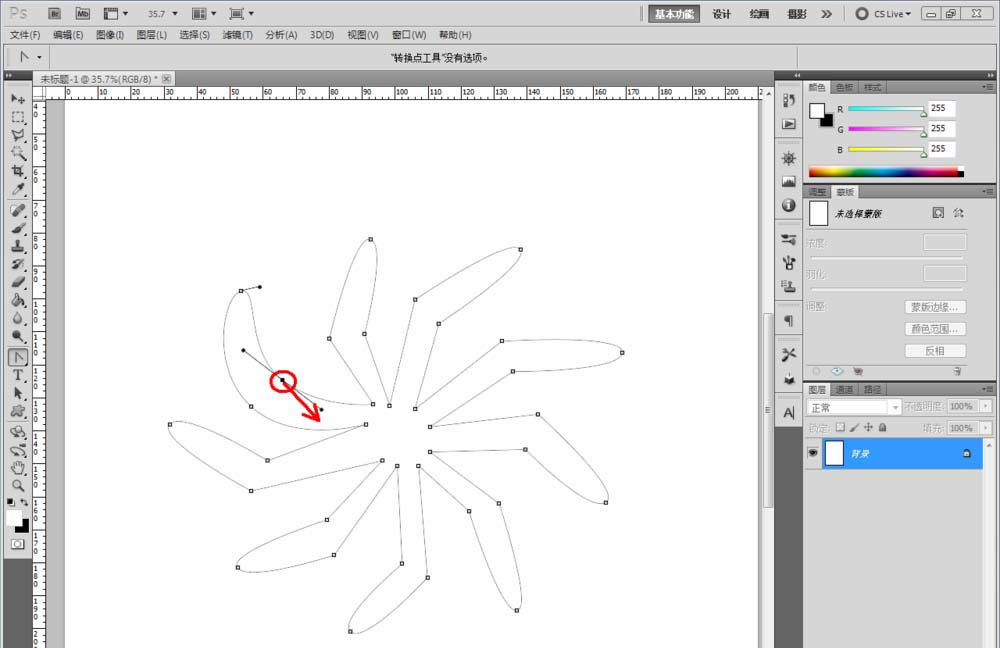
Task: Click the 设计 workspace button
Action: (x=721, y=14)
